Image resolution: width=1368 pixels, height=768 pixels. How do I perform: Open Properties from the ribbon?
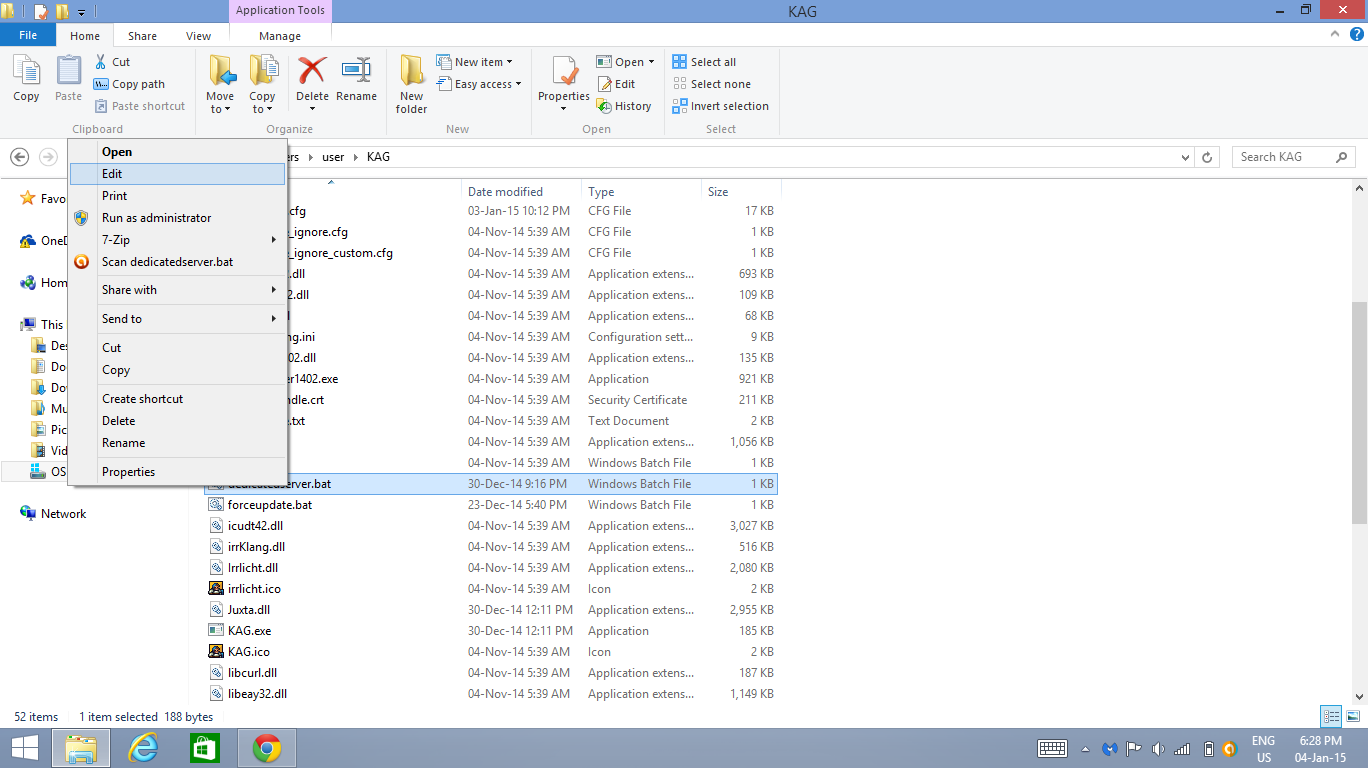[x=564, y=75]
